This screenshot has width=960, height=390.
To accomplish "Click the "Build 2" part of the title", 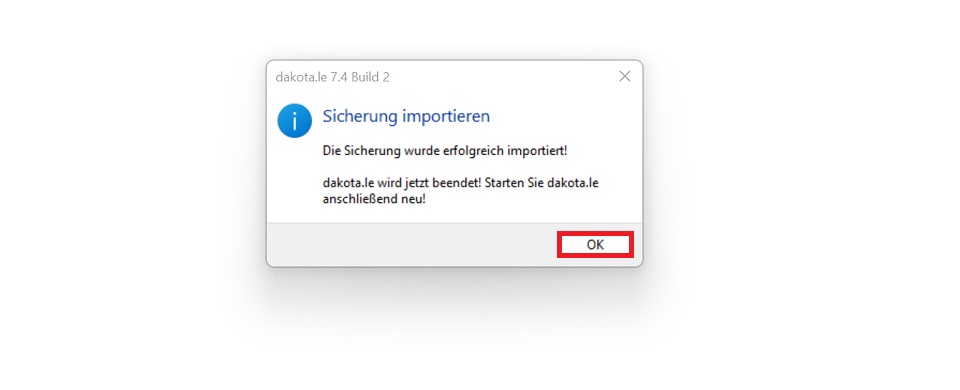I will point(370,77).
